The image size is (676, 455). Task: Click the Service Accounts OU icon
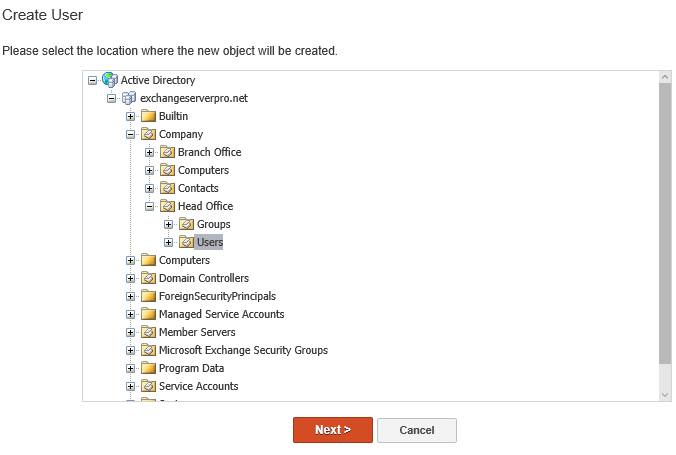click(x=148, y=386)
